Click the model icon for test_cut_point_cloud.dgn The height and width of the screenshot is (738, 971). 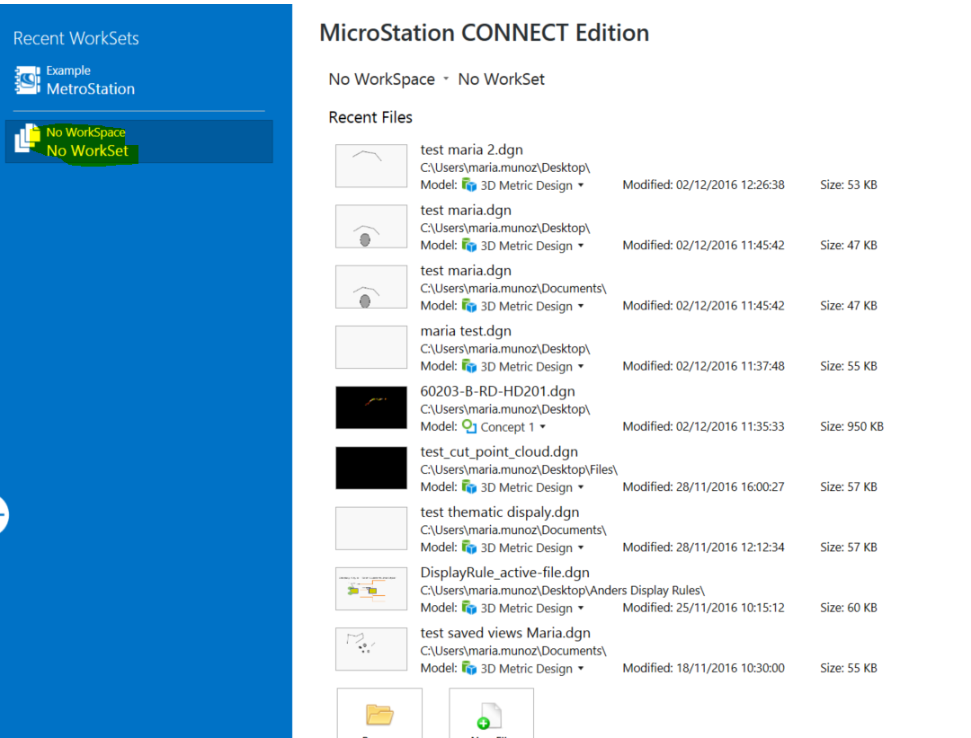(469, 487)
